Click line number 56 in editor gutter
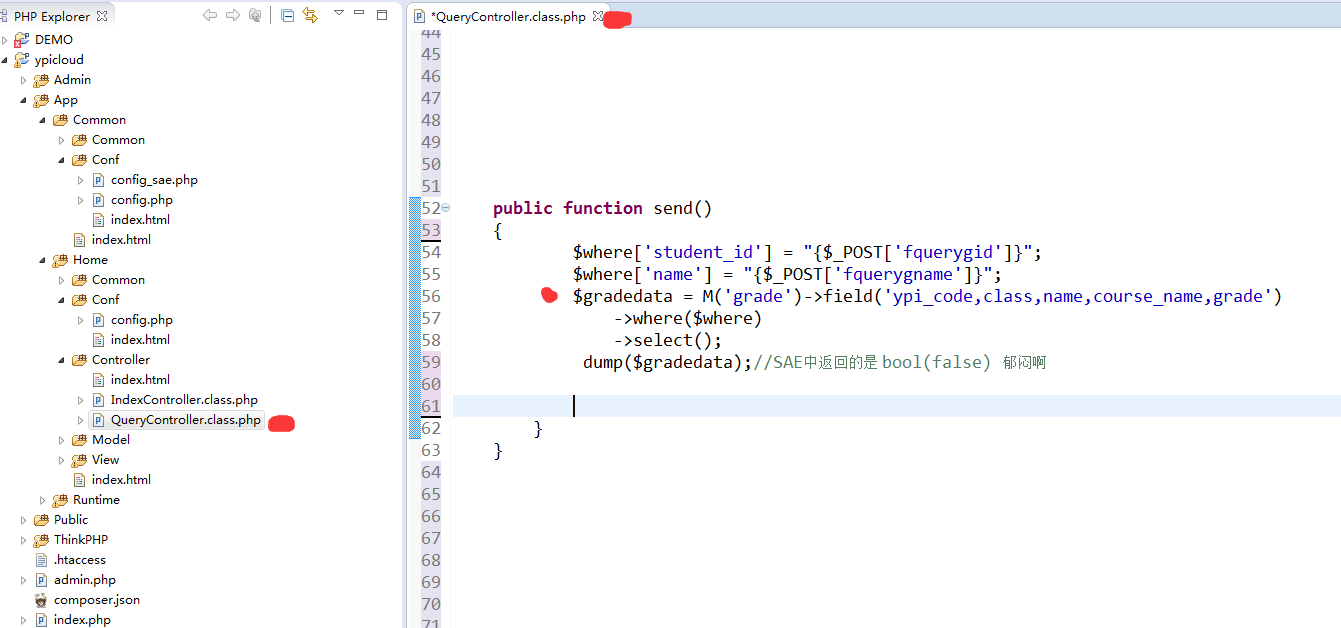The height and width of the screenshot is (628, 1341). click(431, 296)
